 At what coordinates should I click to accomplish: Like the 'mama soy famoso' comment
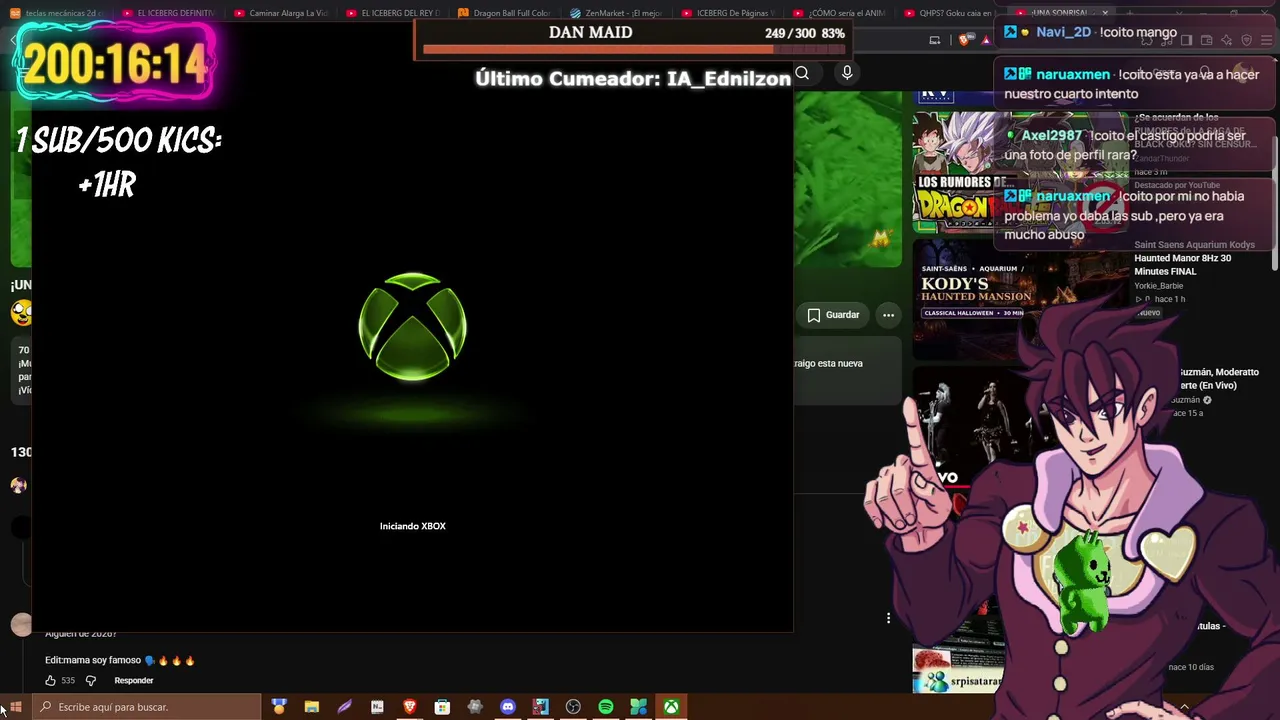51,681
